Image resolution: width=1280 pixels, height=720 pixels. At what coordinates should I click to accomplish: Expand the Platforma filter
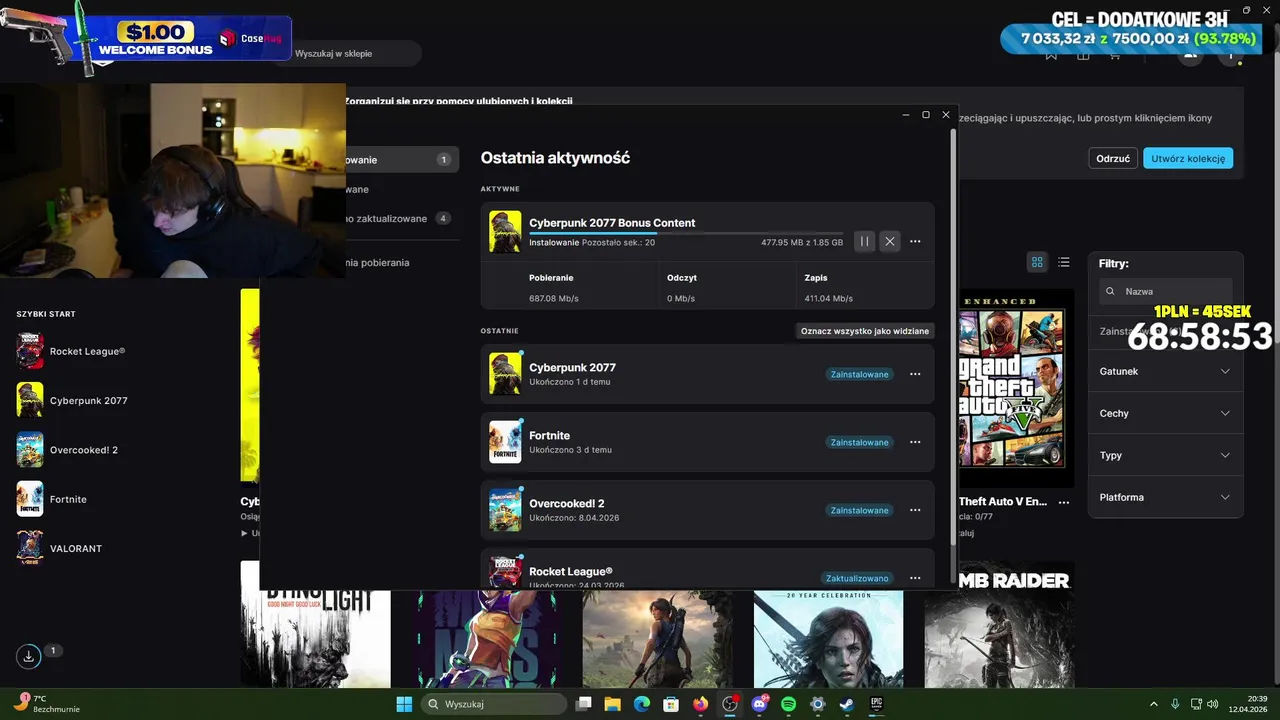pos(1166,497)
